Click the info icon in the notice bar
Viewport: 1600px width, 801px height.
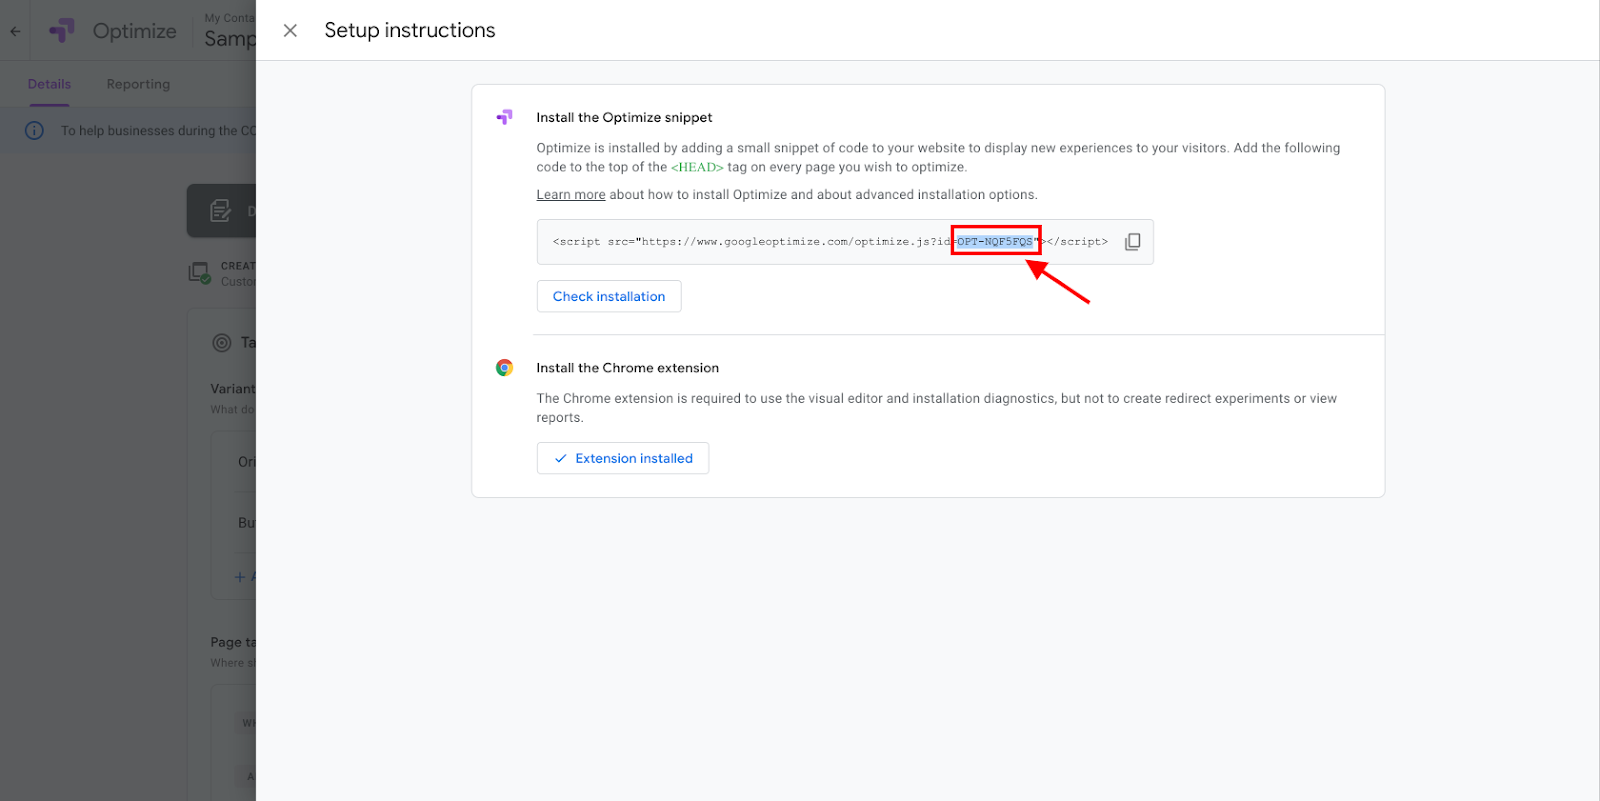coord(34,131)
